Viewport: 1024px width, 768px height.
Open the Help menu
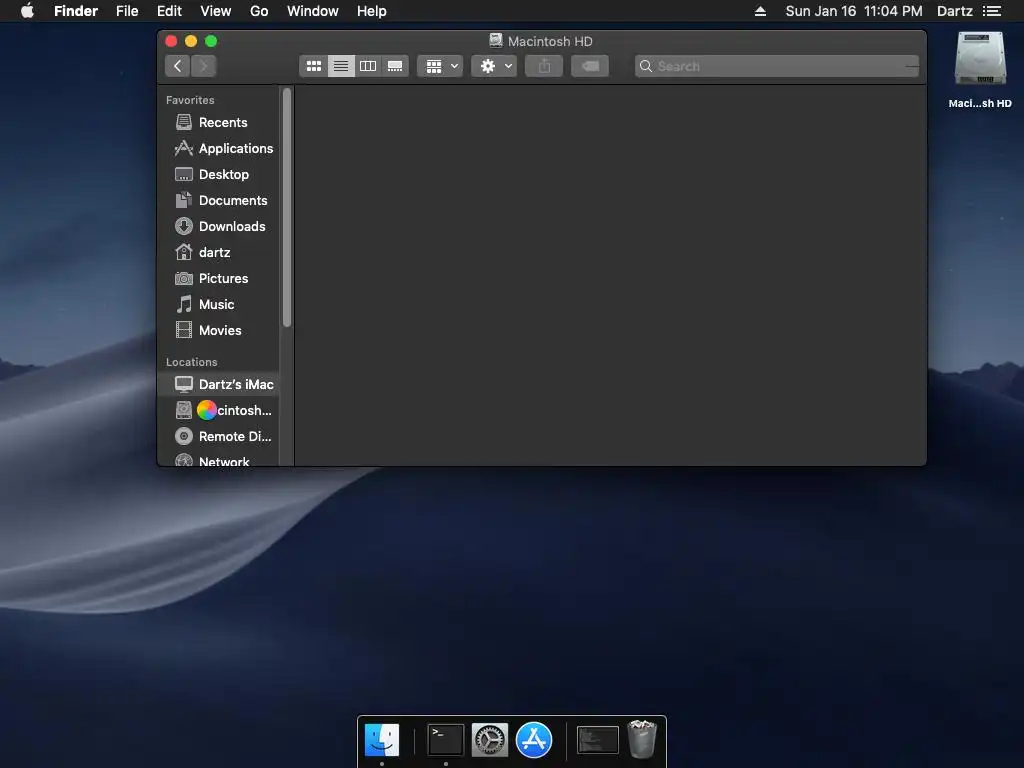pyautogui.click(x=372, y=11)
